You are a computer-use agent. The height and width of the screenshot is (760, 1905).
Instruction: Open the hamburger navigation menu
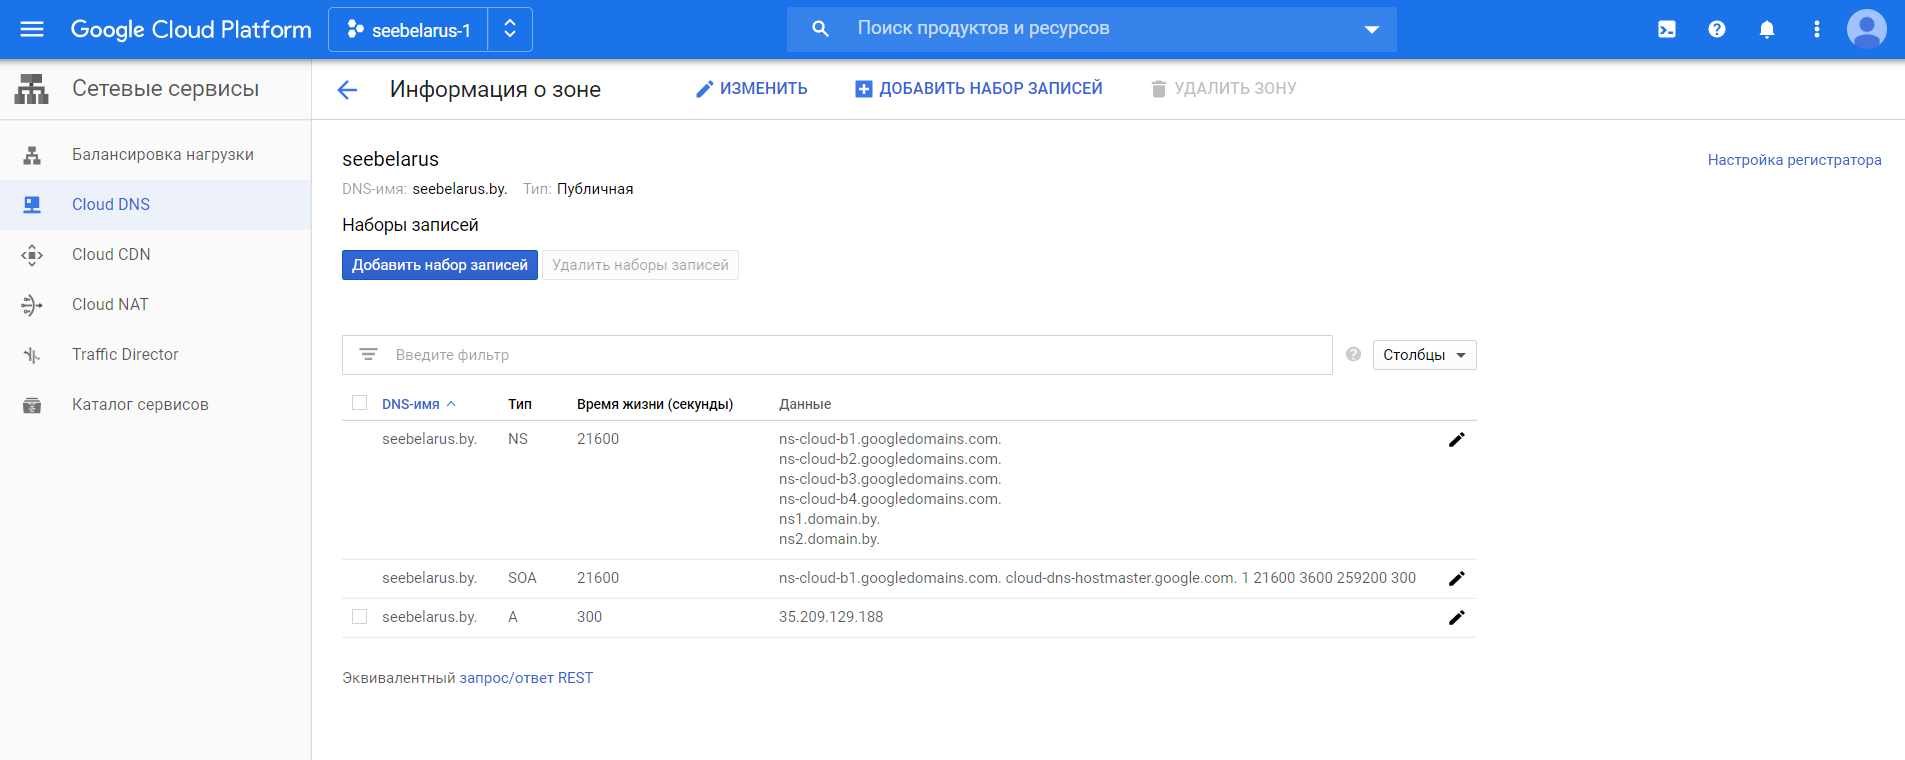(32, 29)
